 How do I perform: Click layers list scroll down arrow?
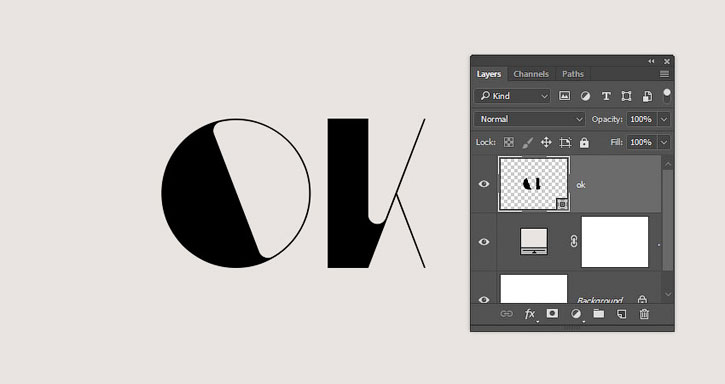[x=668, y=294]
